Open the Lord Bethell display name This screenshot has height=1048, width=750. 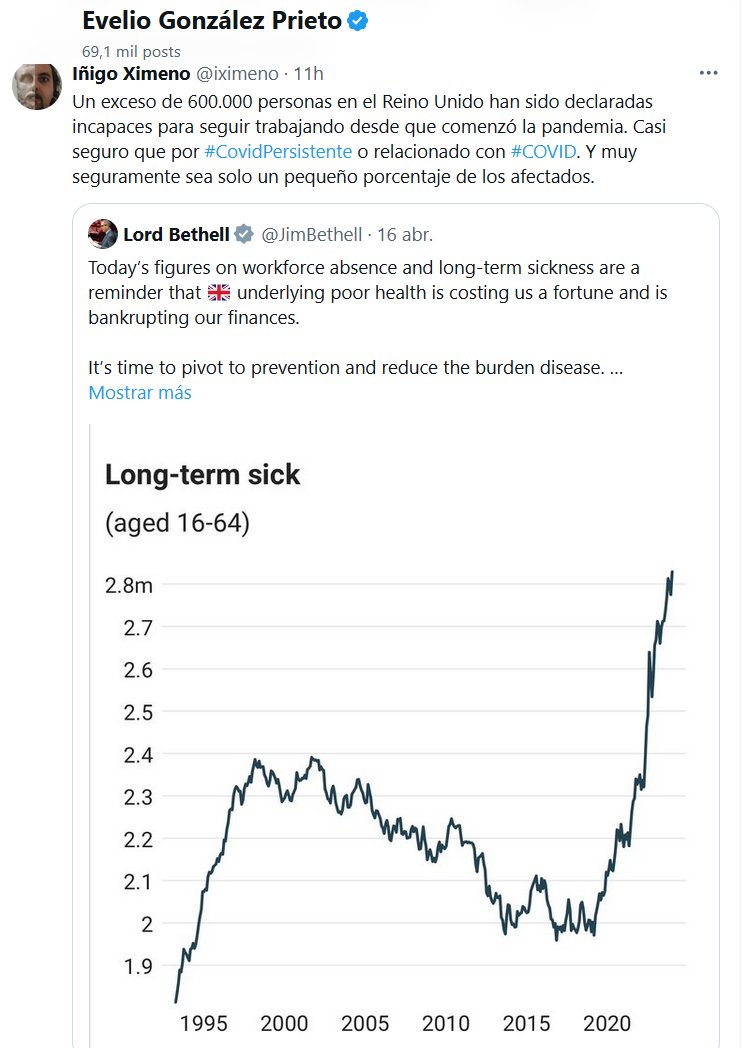175,235
